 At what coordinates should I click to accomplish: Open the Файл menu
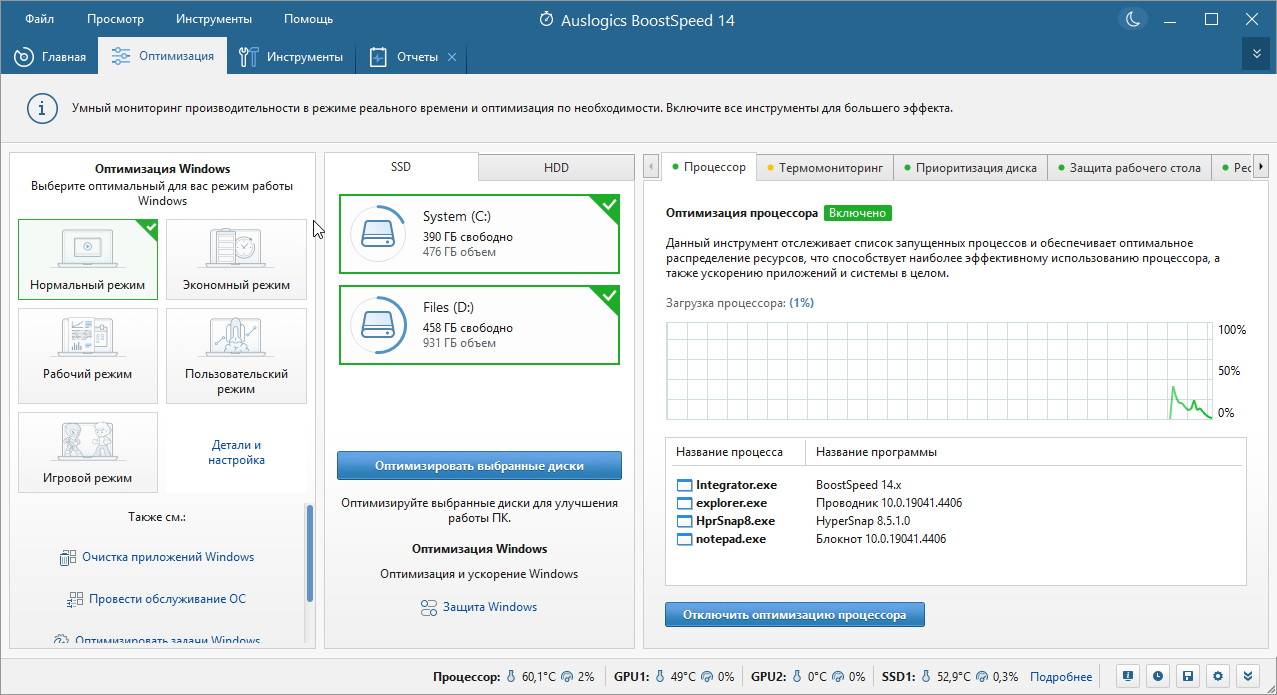click(x=40, y=19)
